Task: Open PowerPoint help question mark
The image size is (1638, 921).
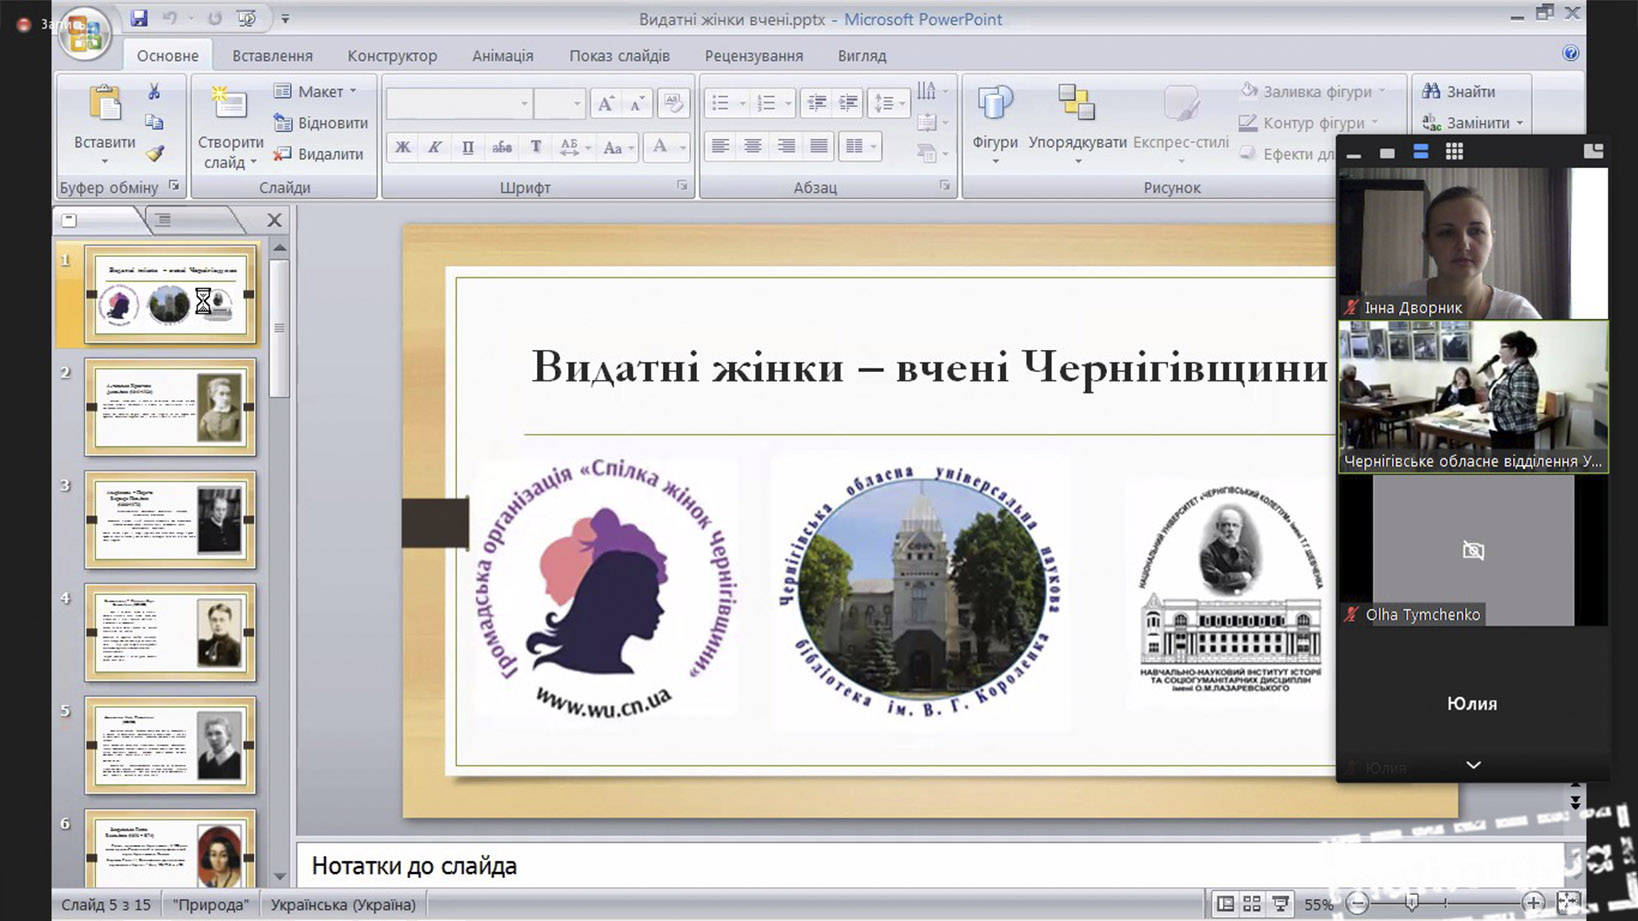Action: coord(1571,53)
